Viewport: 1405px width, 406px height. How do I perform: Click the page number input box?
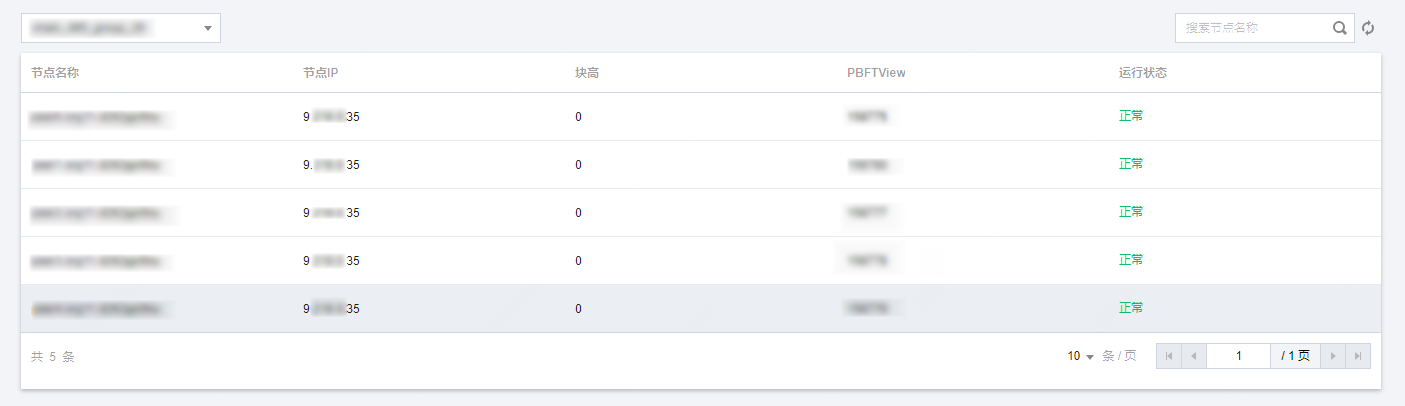point(1239,356)
